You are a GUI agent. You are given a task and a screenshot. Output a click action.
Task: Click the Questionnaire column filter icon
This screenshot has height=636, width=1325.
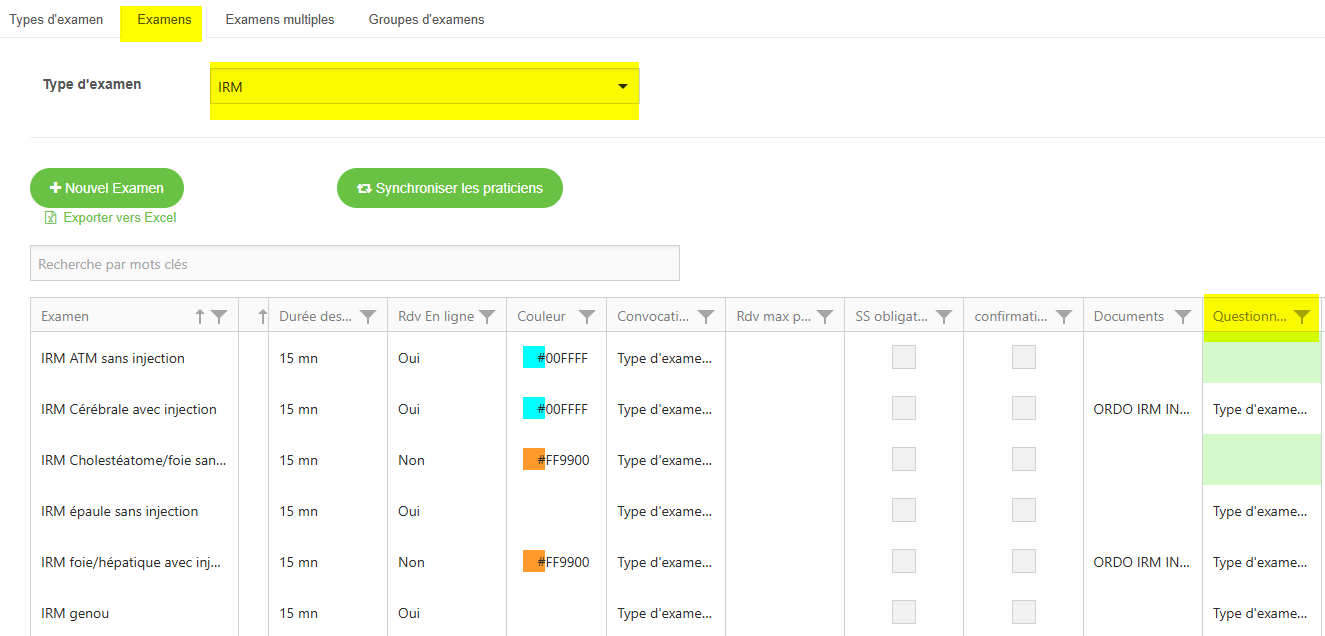pos(1301,316)
